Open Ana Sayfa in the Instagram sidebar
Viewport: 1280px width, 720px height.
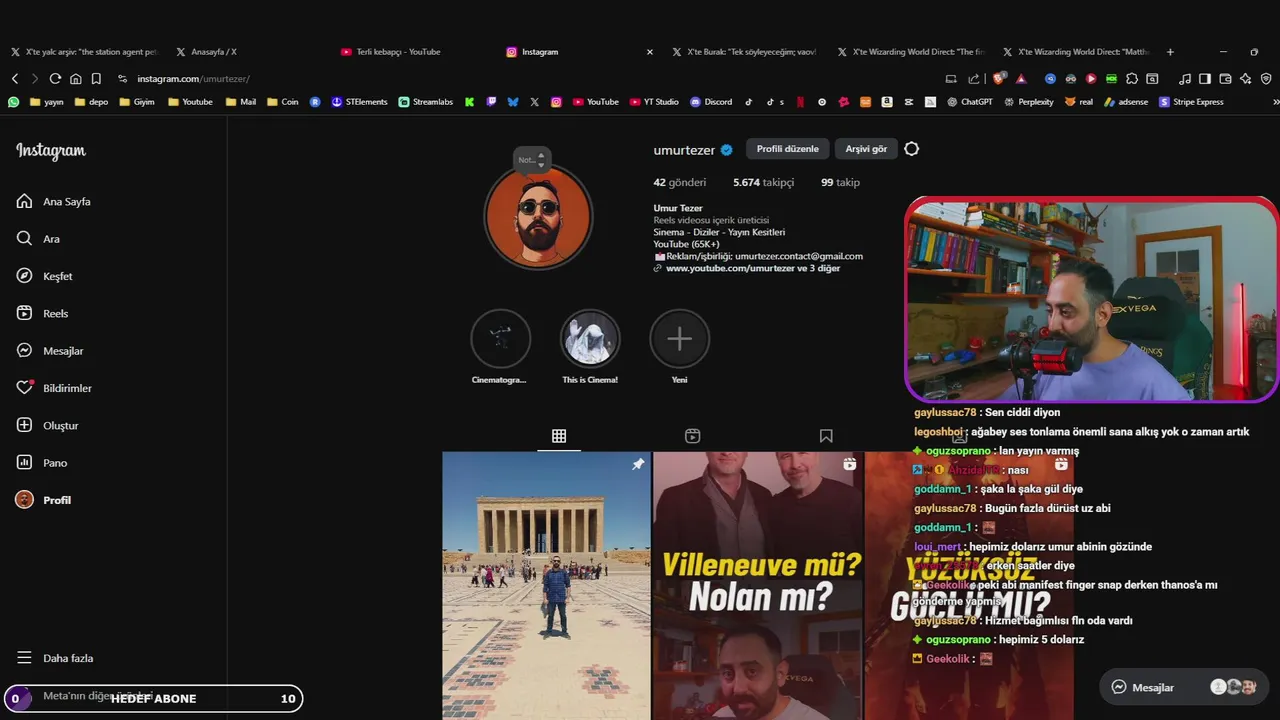click(x=54, y=201)
